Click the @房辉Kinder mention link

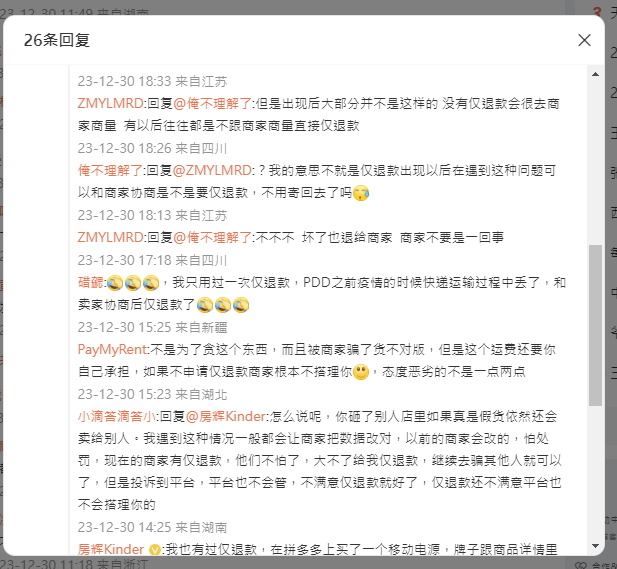[226, 416]
